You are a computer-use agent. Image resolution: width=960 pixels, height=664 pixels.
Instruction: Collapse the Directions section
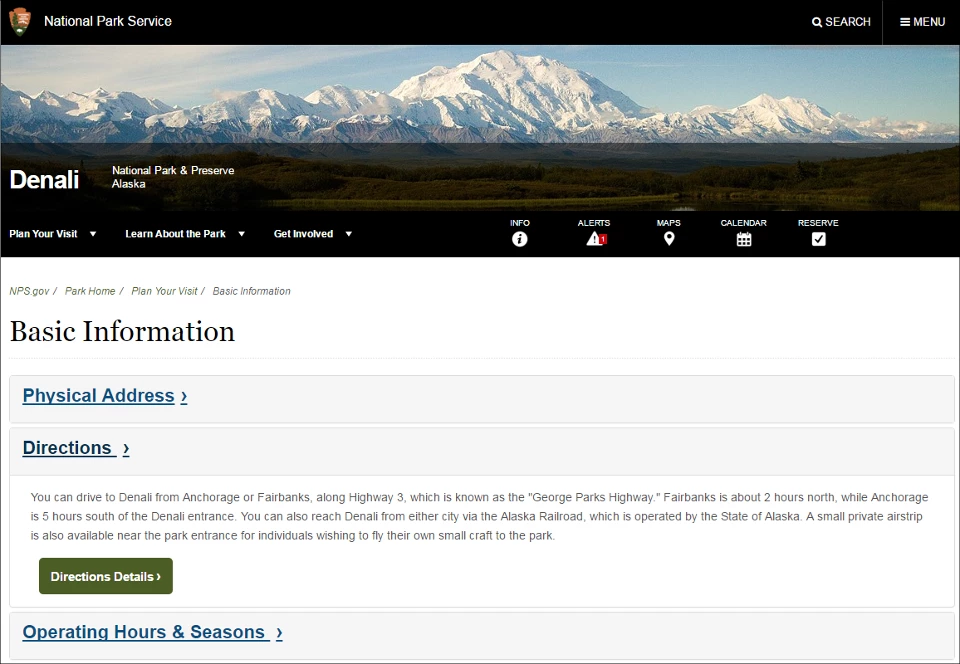tap(68, 448)
